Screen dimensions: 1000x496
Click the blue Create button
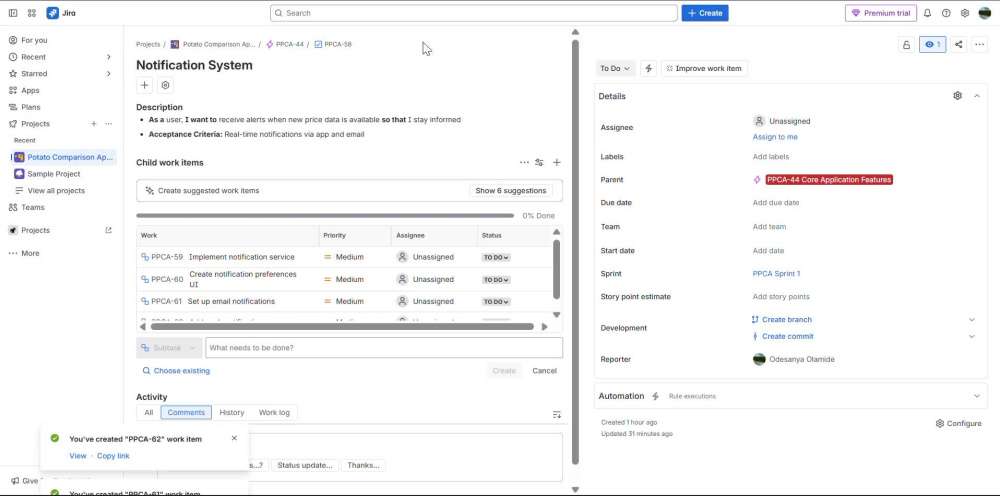click(705, 13)
